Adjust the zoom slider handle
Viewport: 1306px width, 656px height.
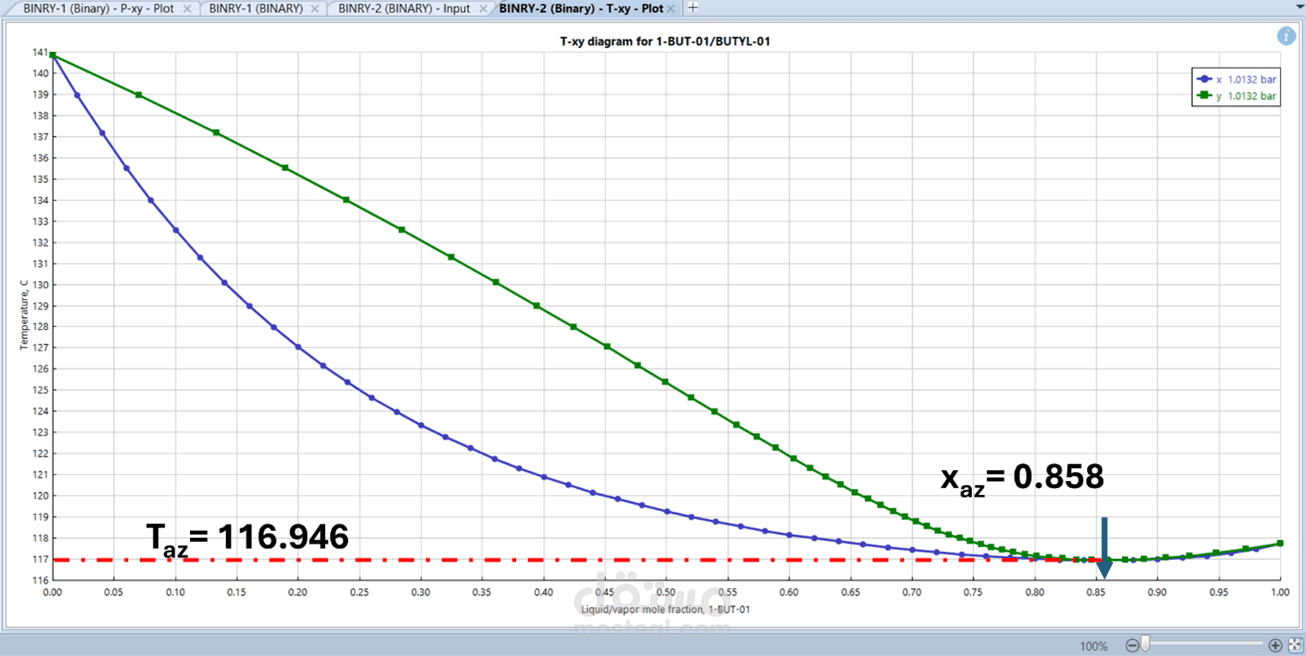[1145, 645]
